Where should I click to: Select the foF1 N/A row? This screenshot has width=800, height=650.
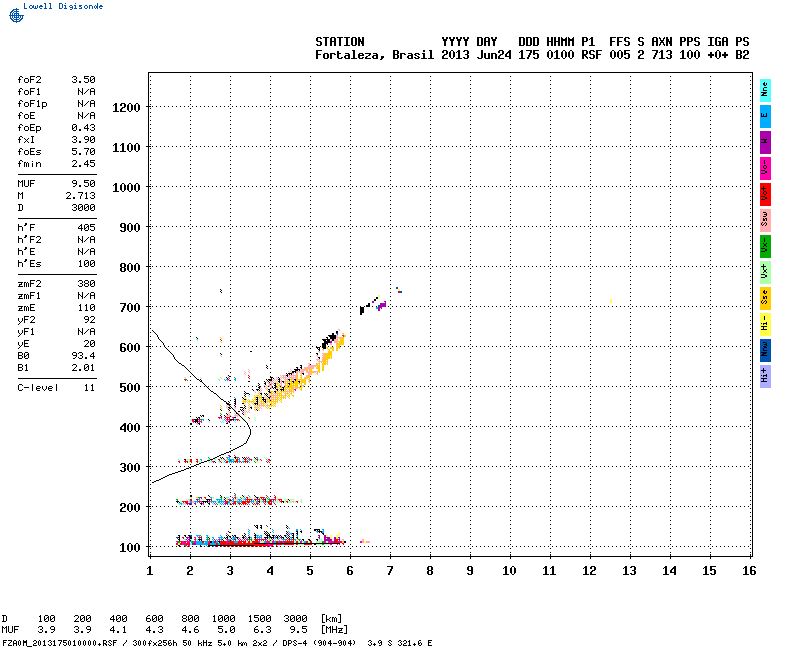[x=56, y=92]
